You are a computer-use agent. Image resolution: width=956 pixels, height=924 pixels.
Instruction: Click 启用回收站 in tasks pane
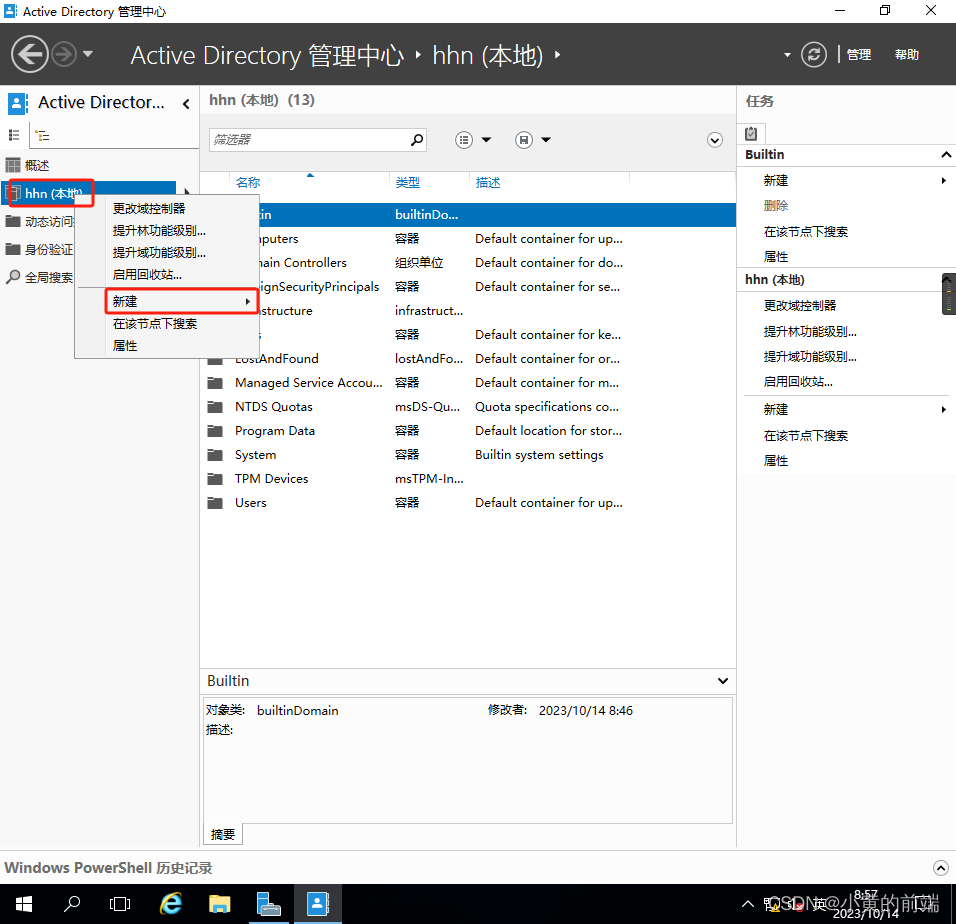click(797, 382)
